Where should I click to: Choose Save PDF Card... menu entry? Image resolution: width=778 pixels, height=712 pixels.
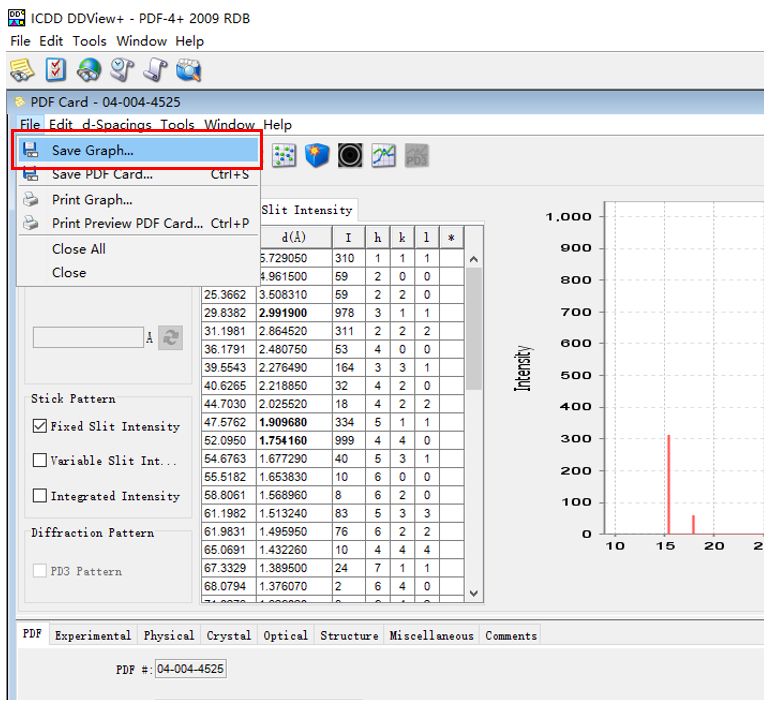[x=137, y=174]
